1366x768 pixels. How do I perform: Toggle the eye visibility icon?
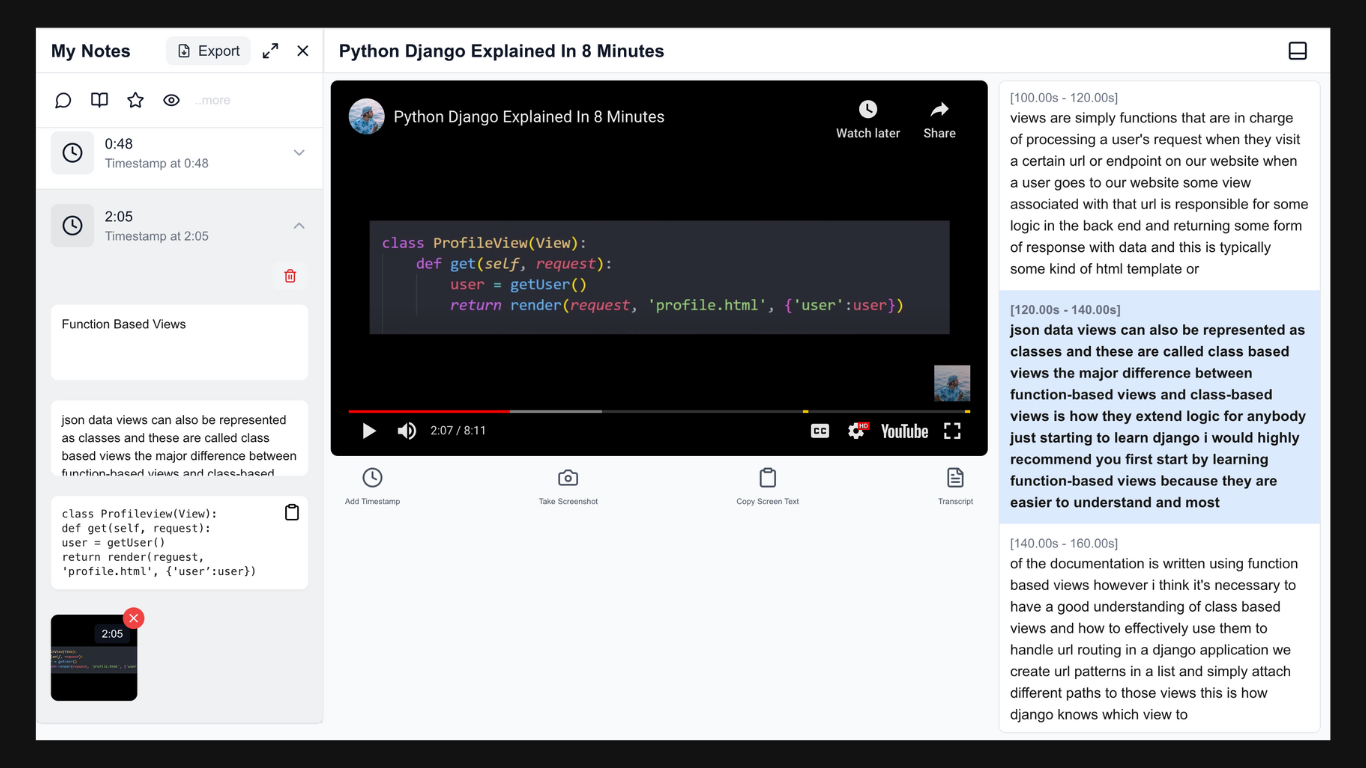click(171, 100)
